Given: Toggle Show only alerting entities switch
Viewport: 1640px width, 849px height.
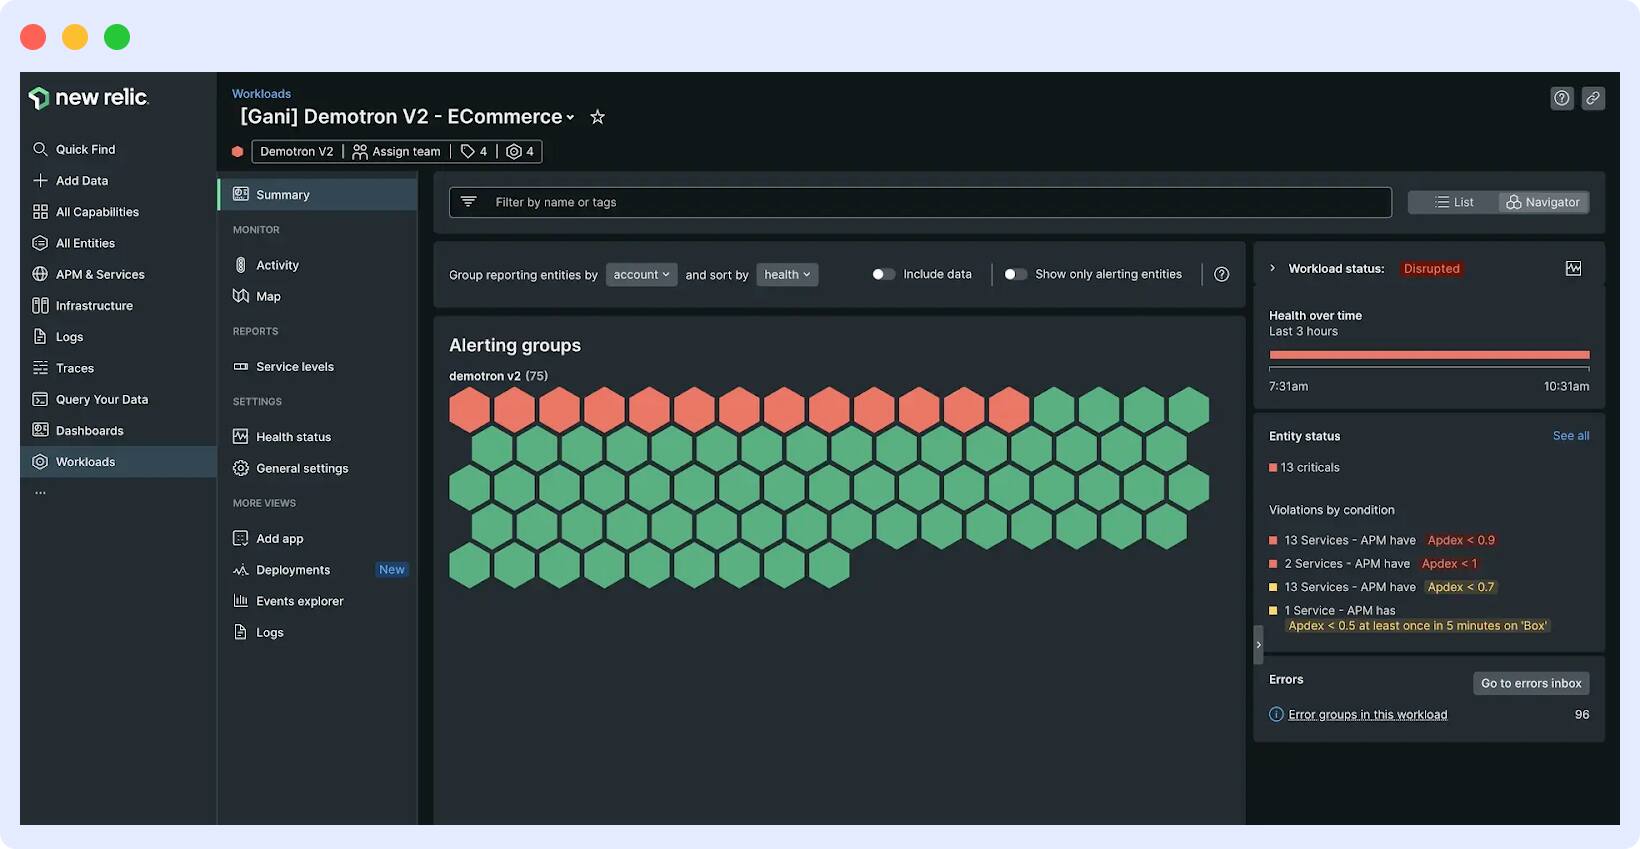Looking at the screenshot, I should (x=1015, y=274).
